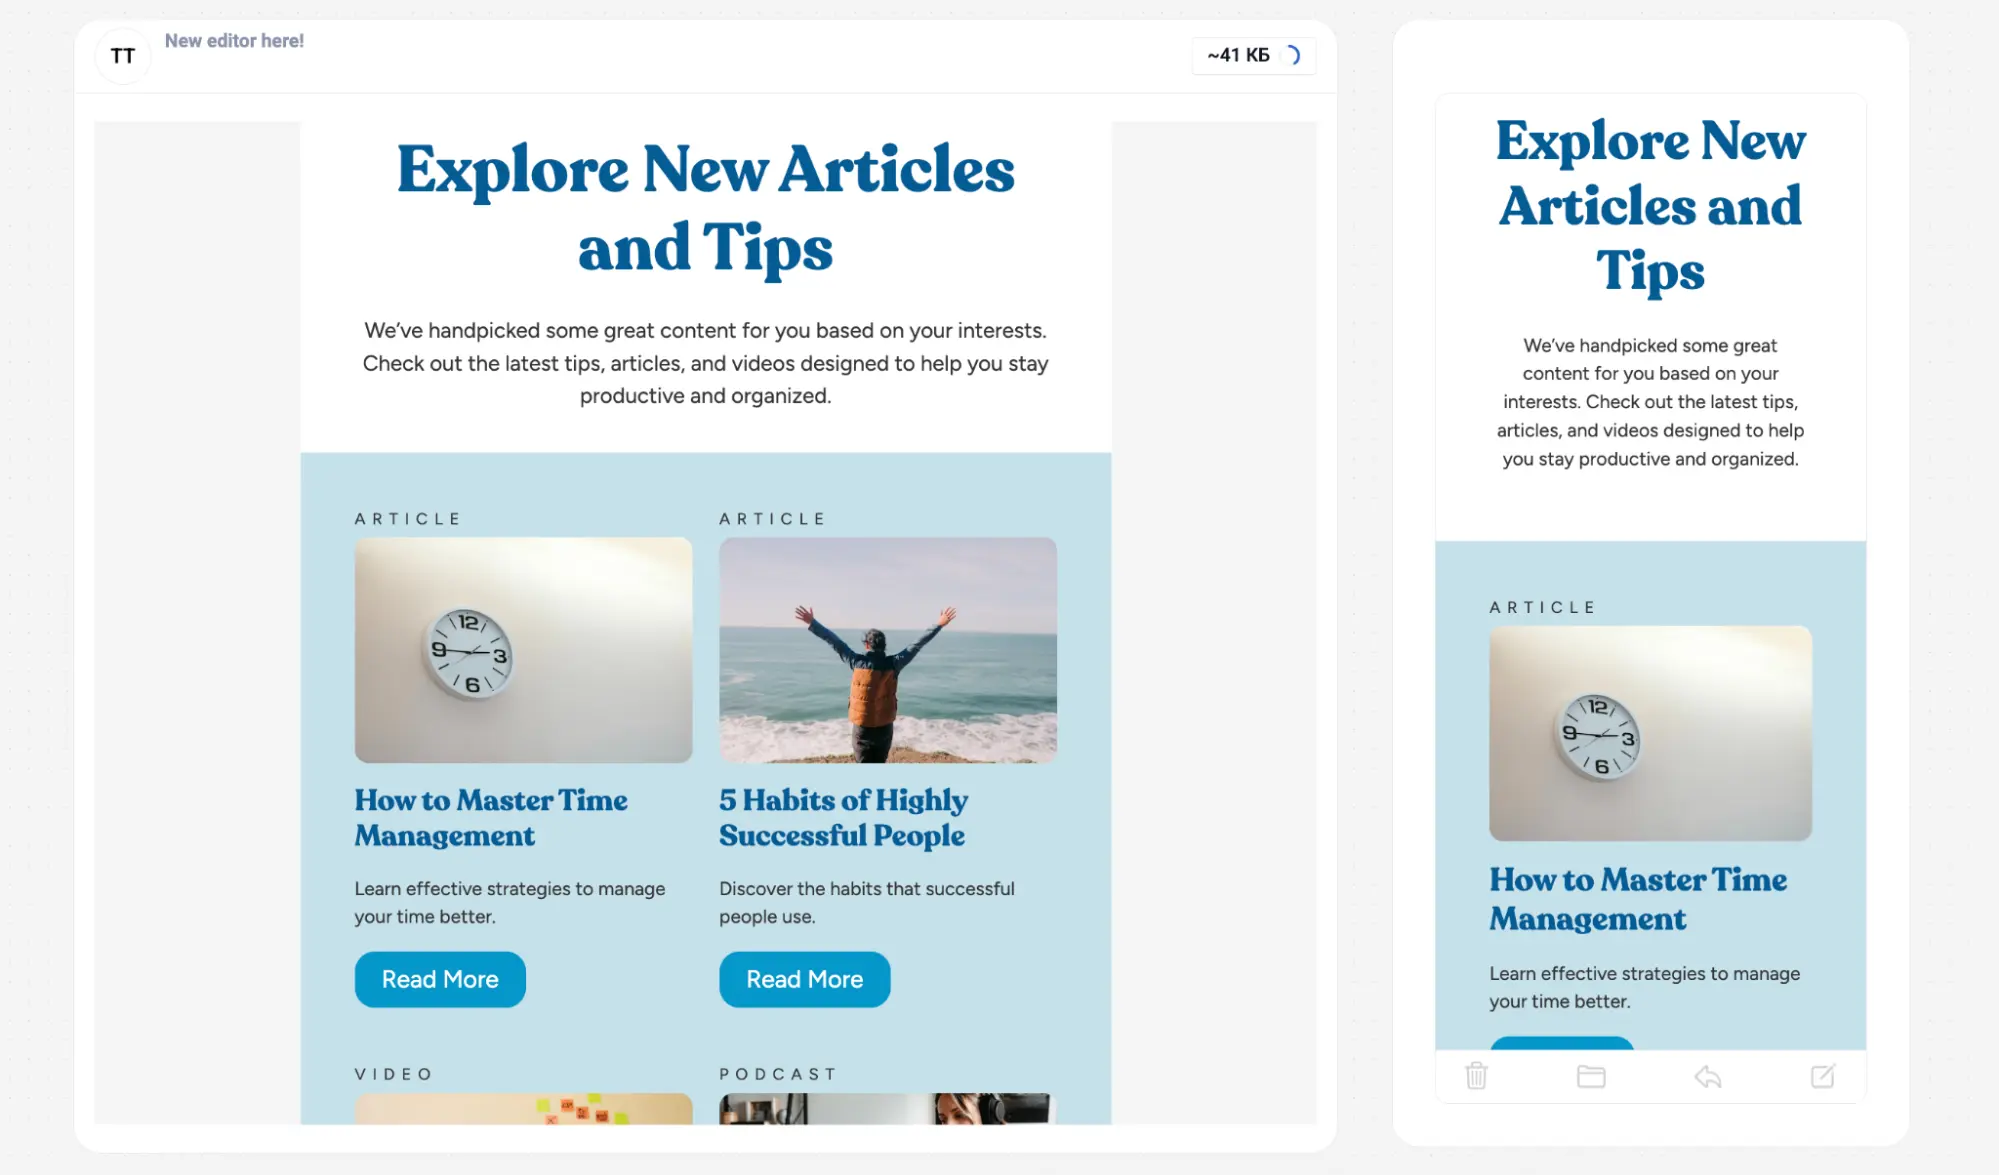Click the mobile How to Master Time Management title
Viewport: 1999px width, 1176px height.
tap(1638, 899)
